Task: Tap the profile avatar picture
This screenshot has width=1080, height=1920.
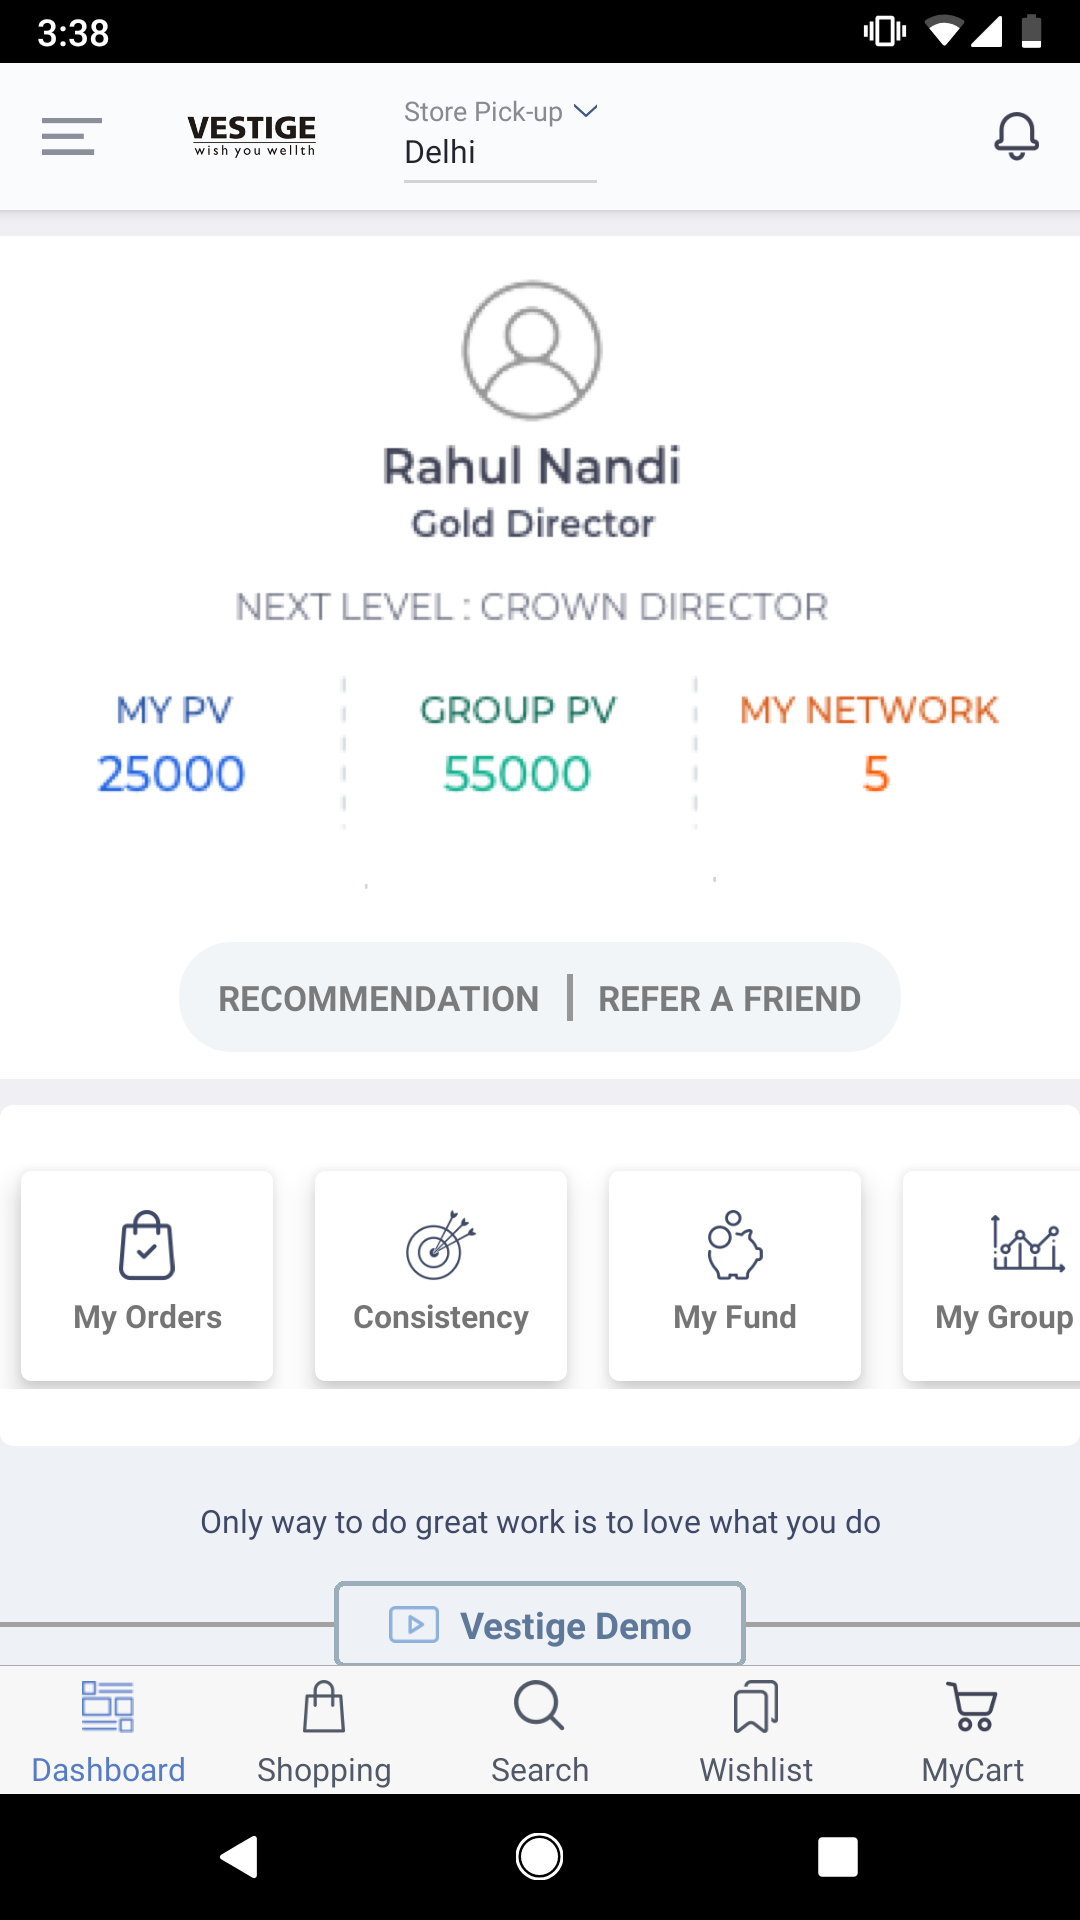Action: pos(532,350)
